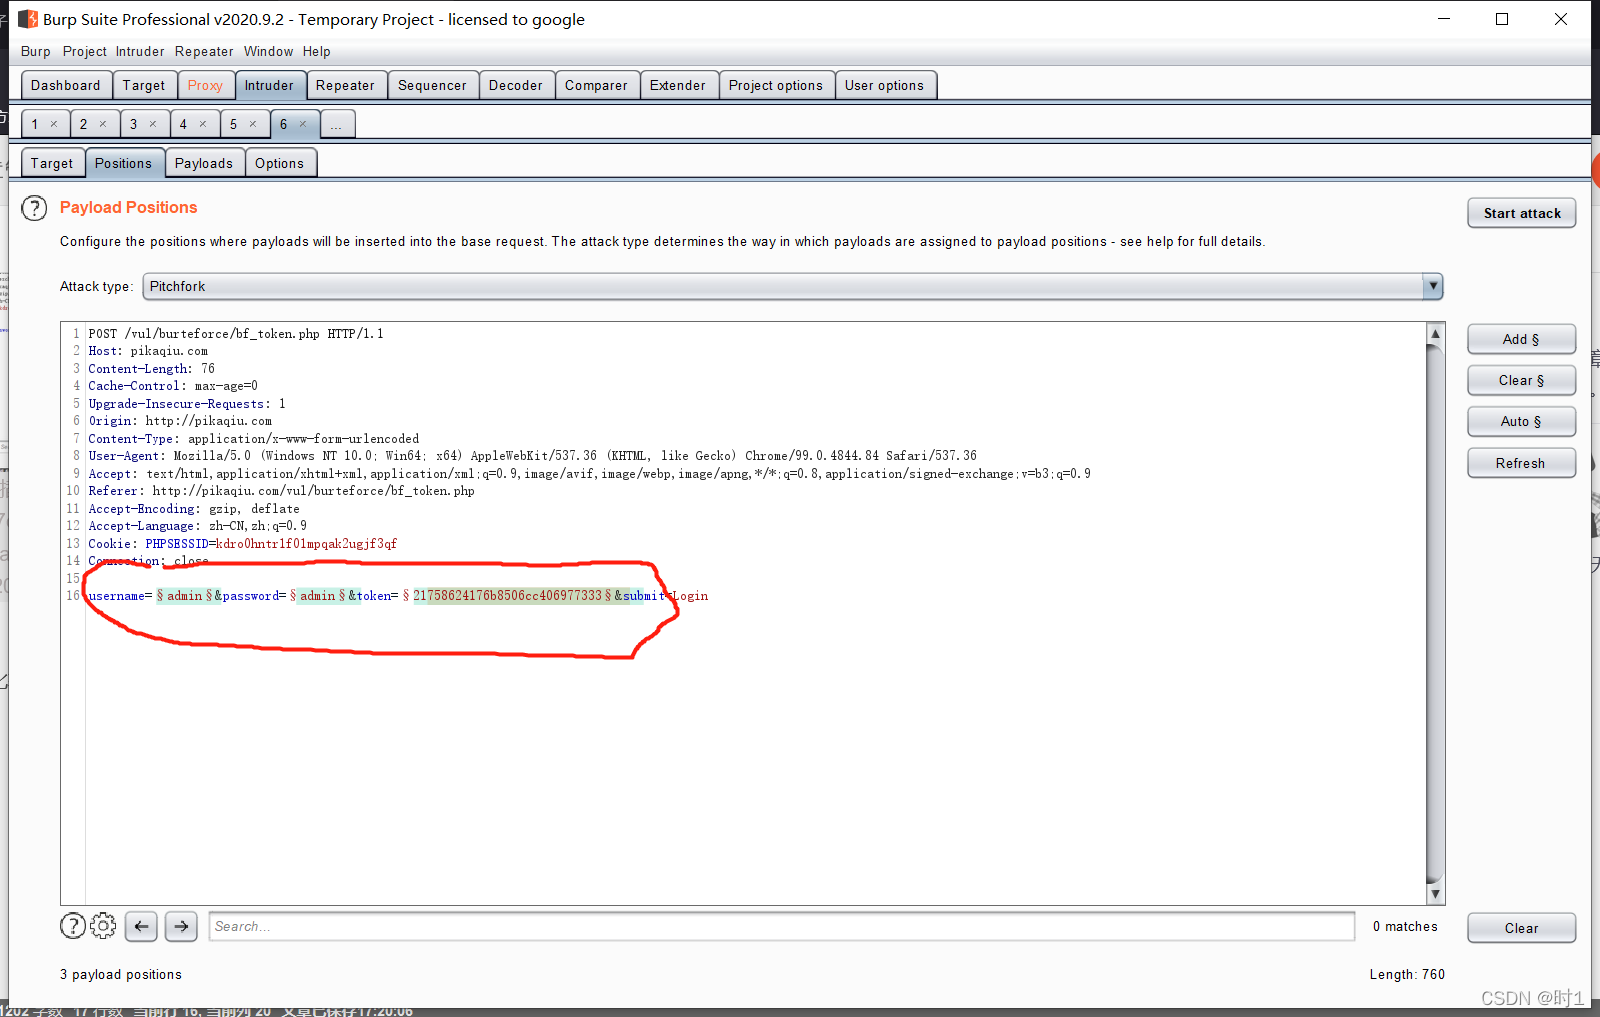Click the Burp Suite logo in title bar

pyautogui.click(x=28, y=19)
